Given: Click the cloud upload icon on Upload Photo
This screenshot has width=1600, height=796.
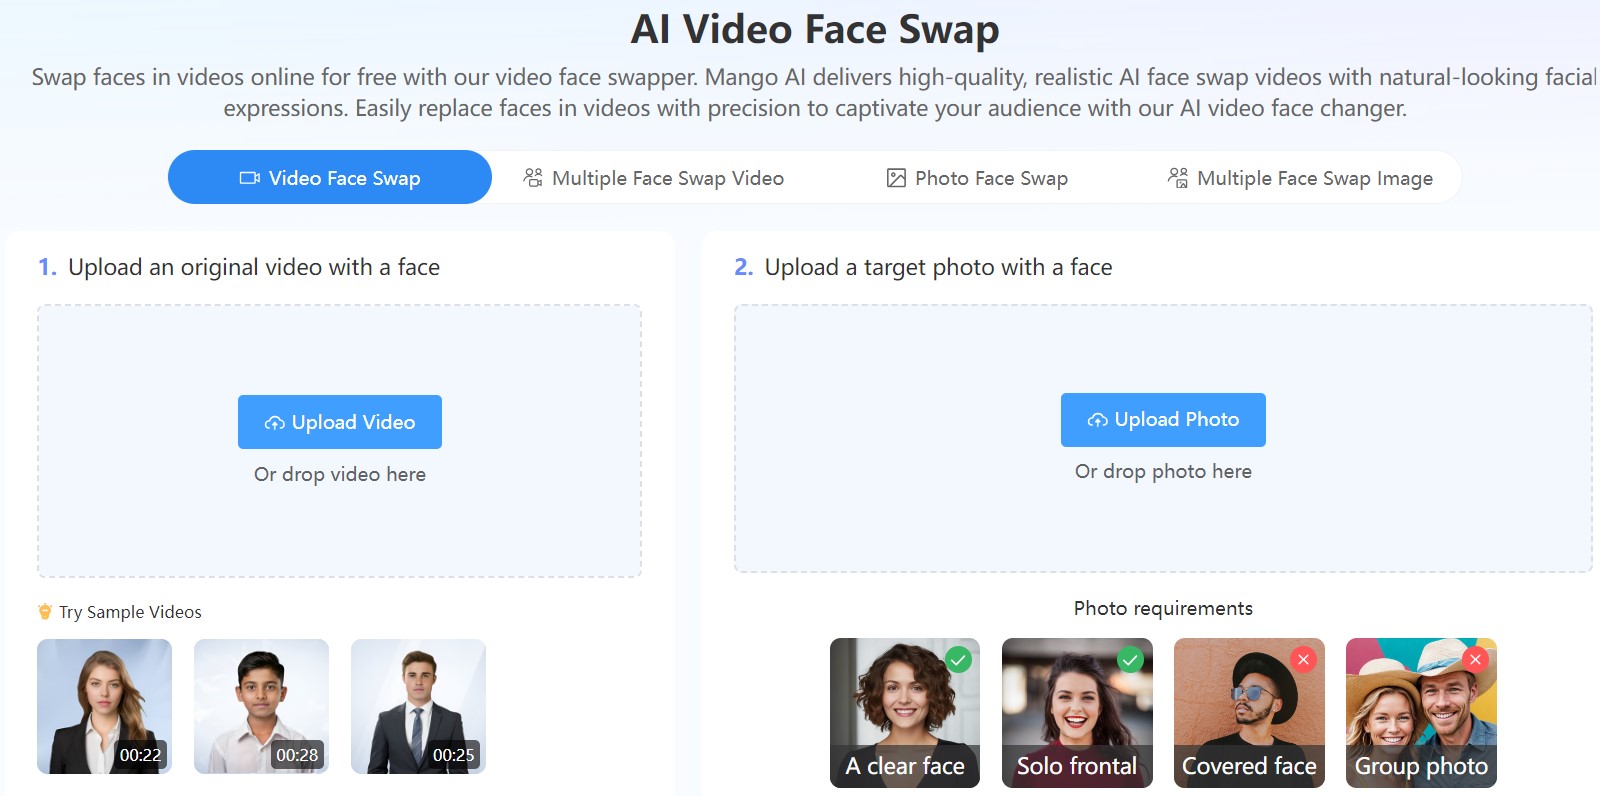Looking at the screenshot, I should coord(1097,420).
